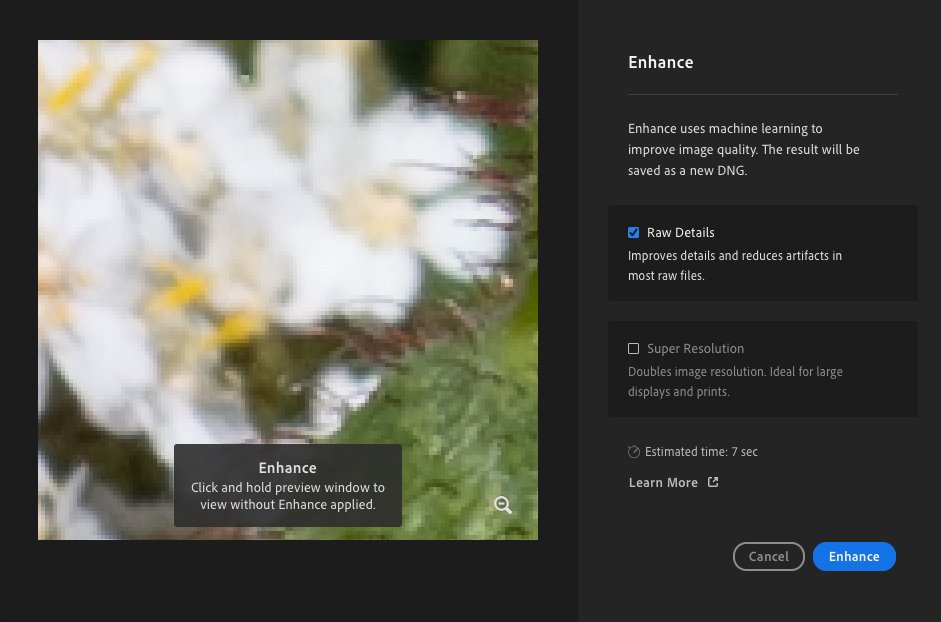Click the 'Enhance' dialog heading
Image resolution: width=941 pixels, height=622 pixels.
pyautogui.click(x=661, y=62)
